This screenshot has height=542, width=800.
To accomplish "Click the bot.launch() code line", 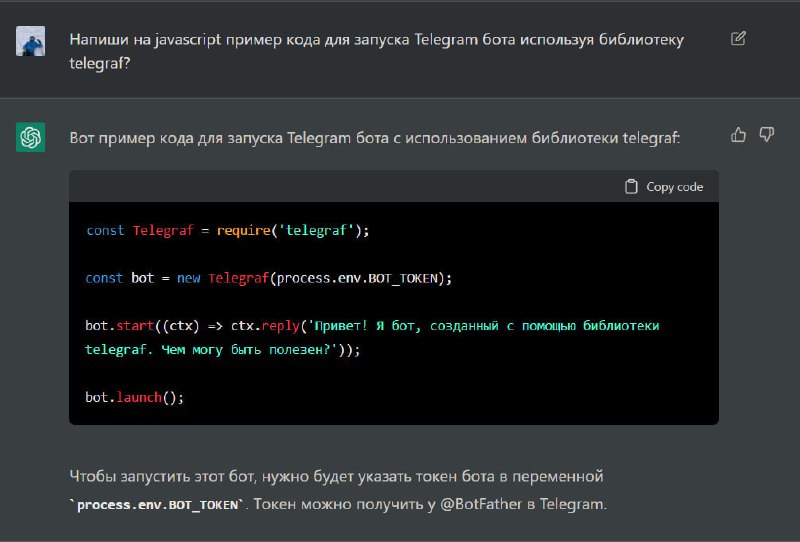I will [x=134, y=397].
